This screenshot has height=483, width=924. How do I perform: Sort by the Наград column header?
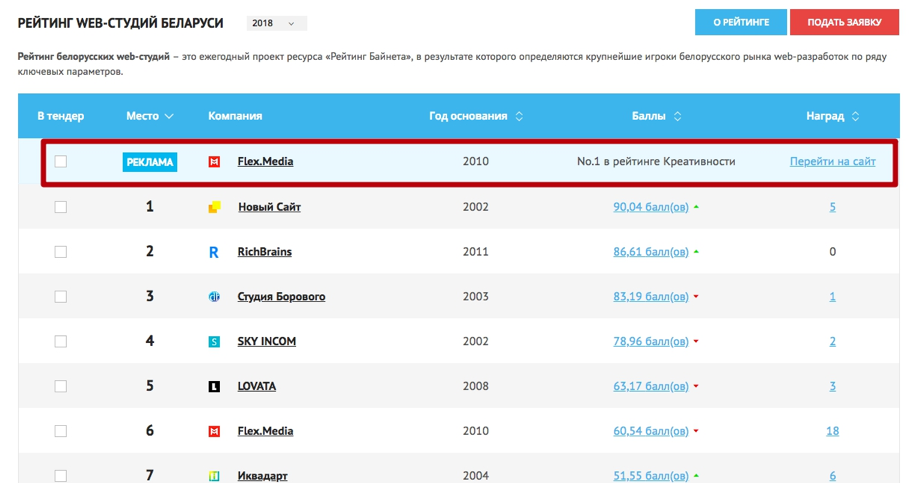[832, 116]
